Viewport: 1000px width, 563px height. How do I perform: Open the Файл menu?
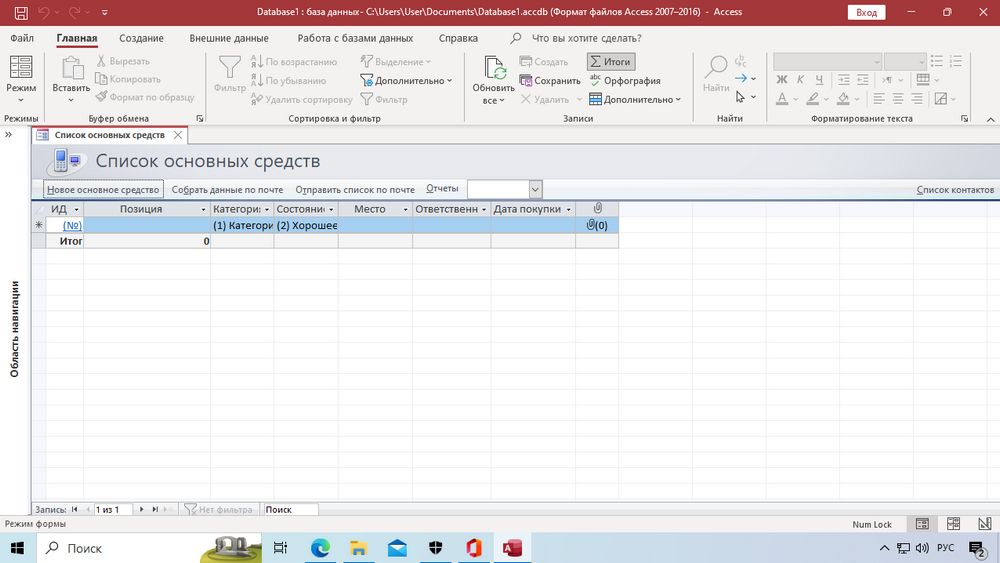tap(22, 38)
